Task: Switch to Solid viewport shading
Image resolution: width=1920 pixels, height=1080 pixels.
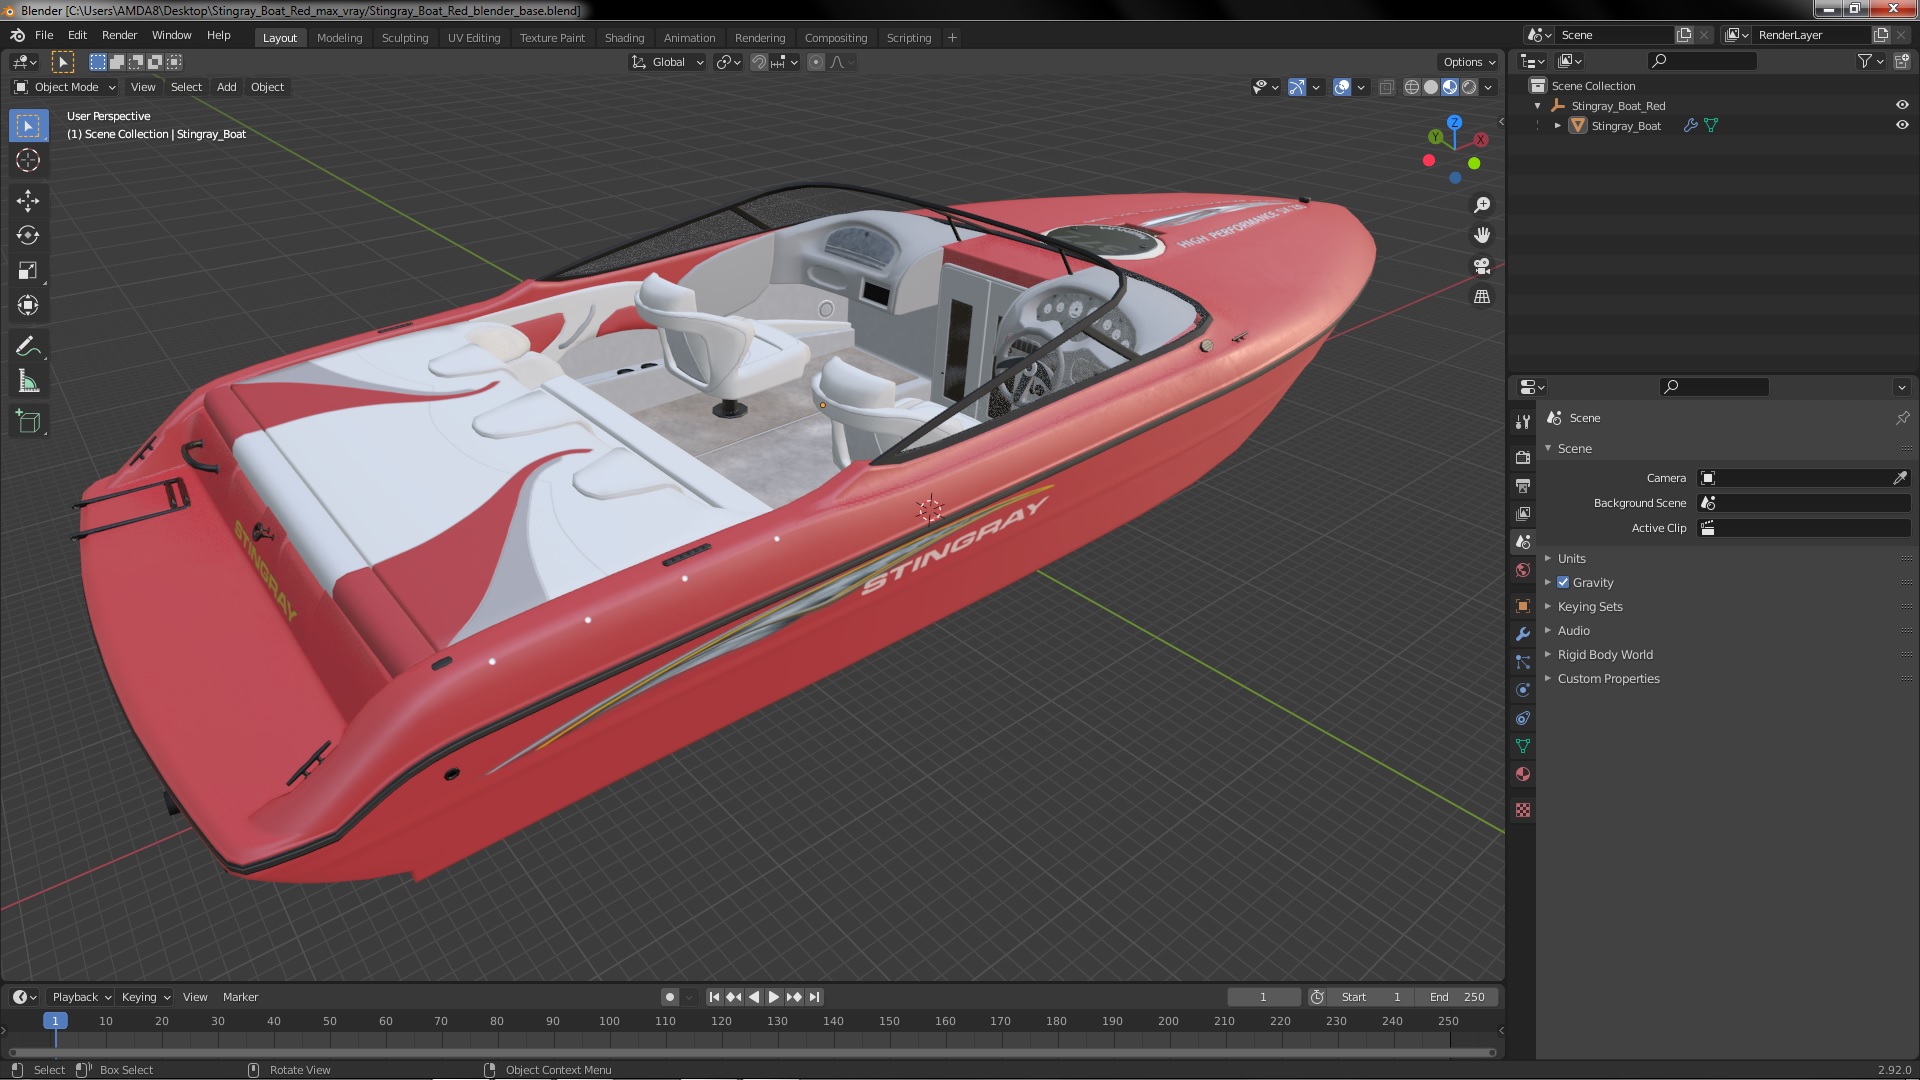Action: point(1431,87)
